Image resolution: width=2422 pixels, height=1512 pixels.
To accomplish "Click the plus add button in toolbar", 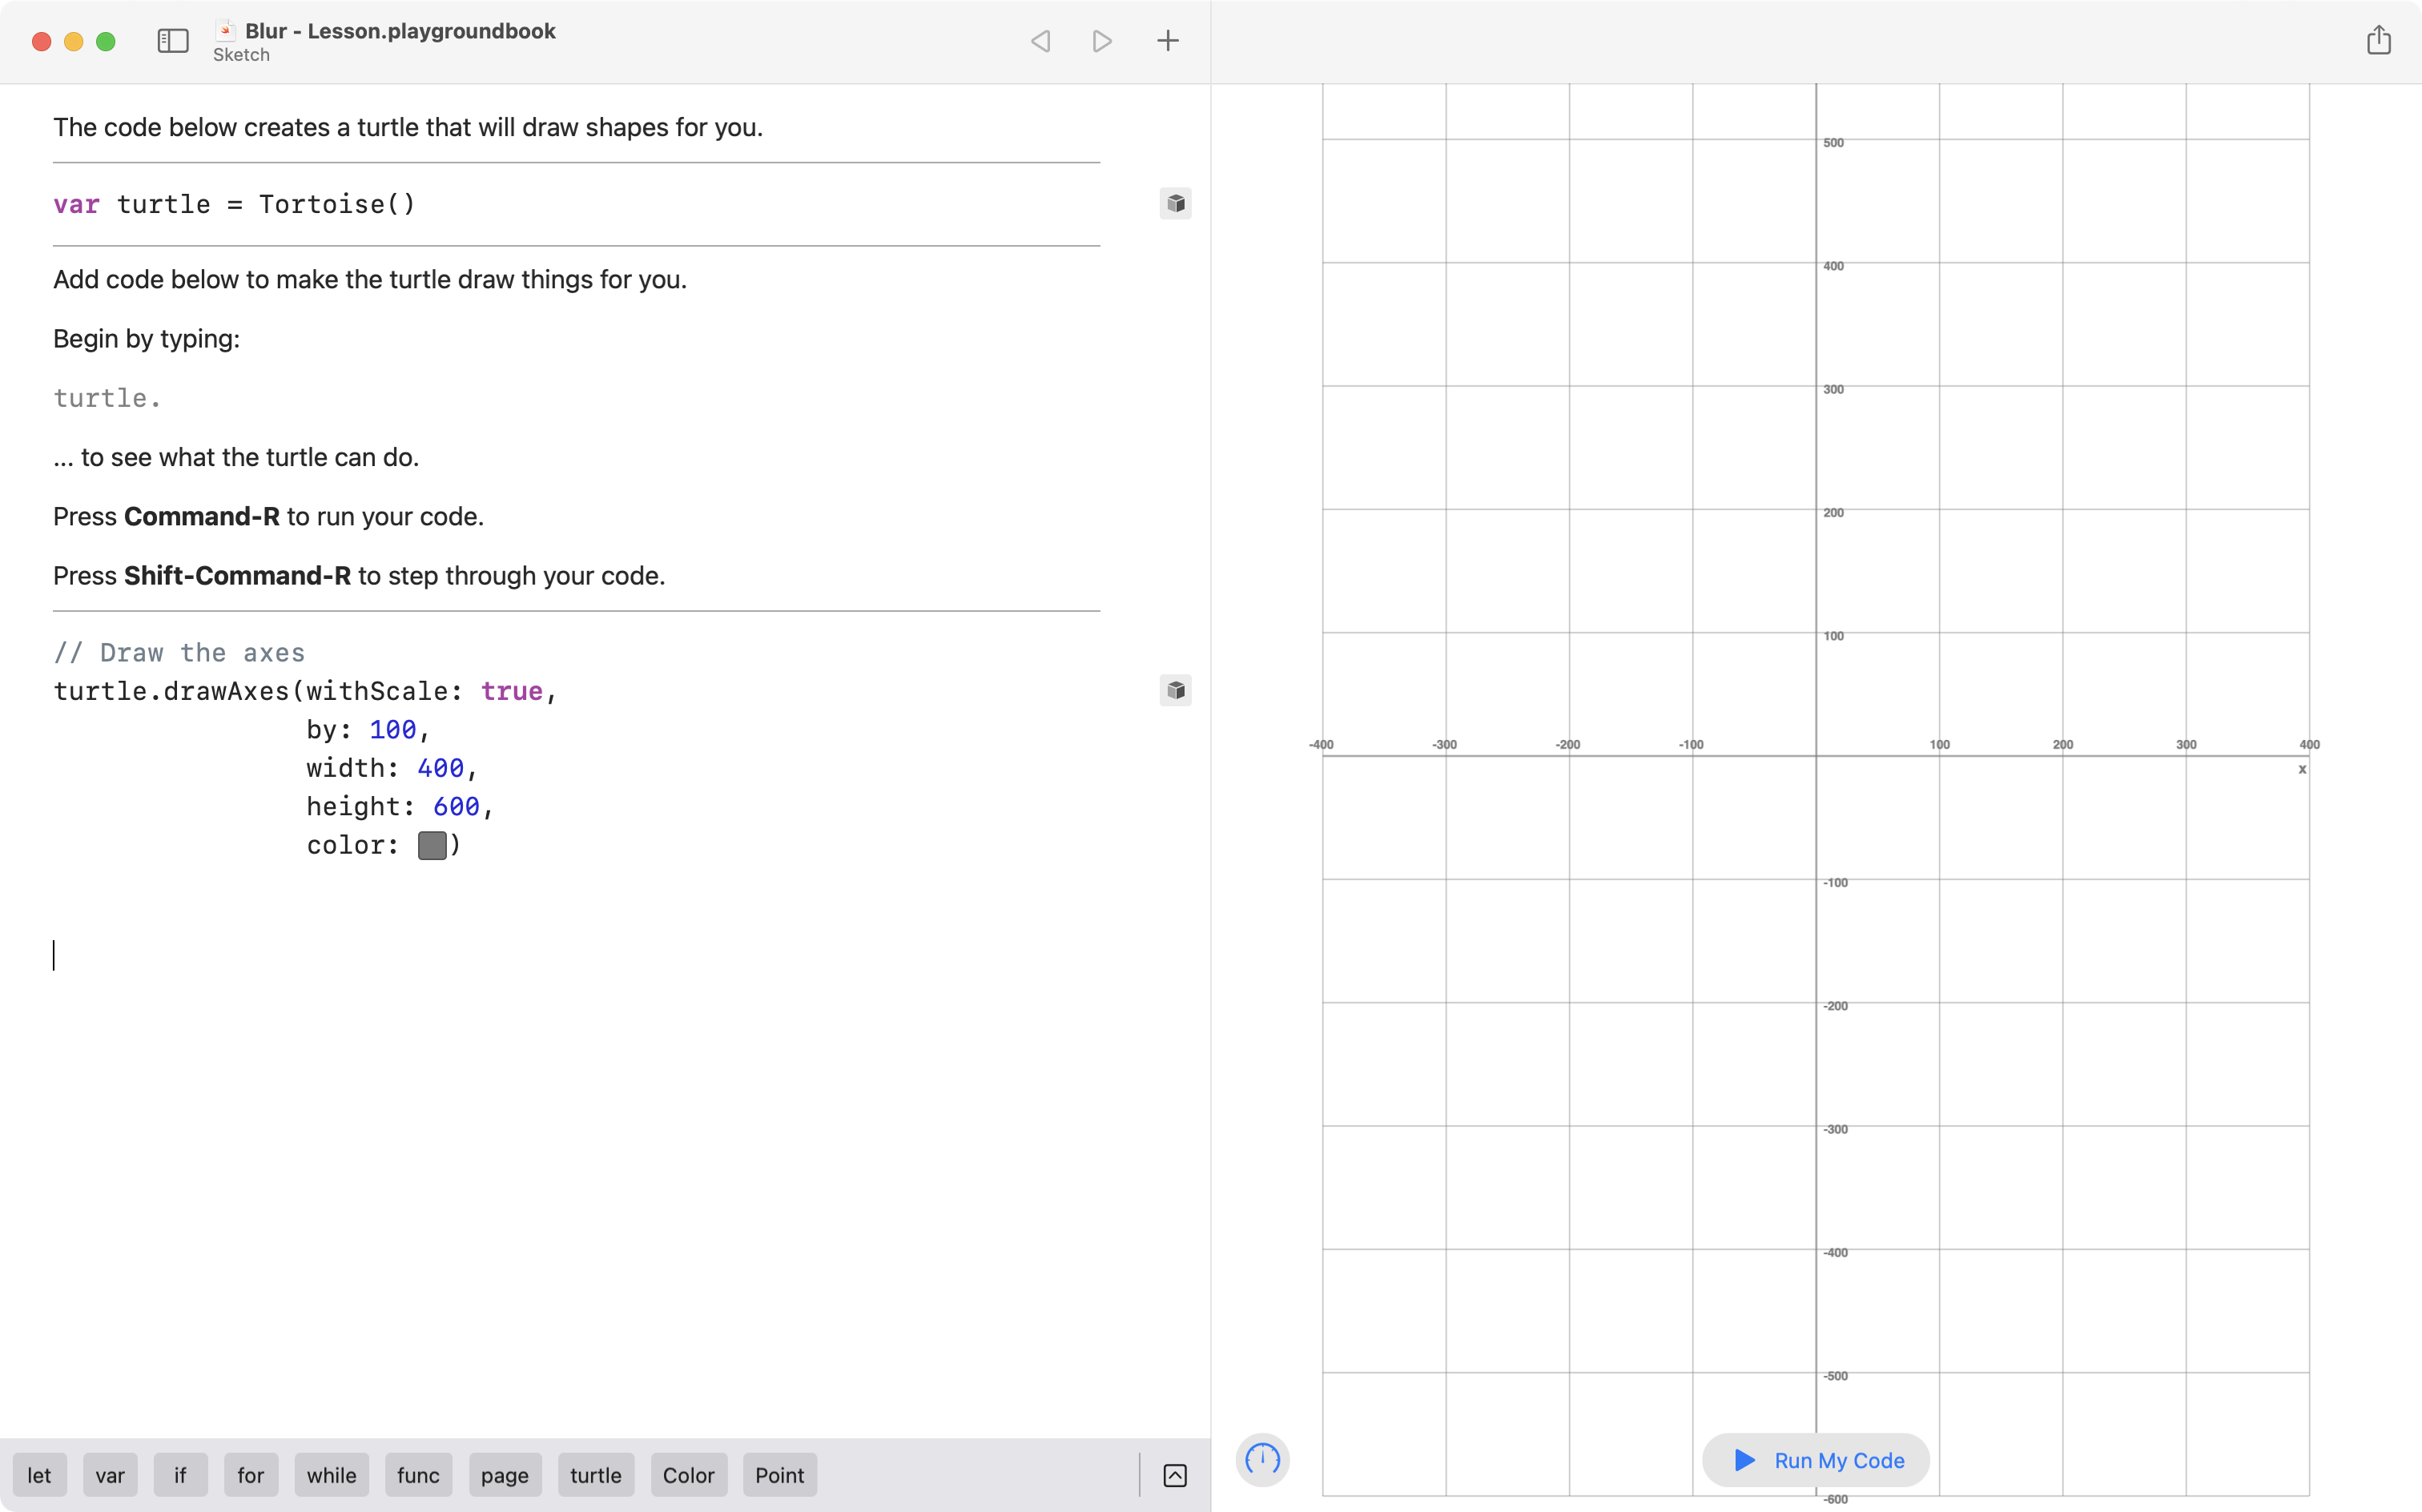I will click(x=1167, y=41).
